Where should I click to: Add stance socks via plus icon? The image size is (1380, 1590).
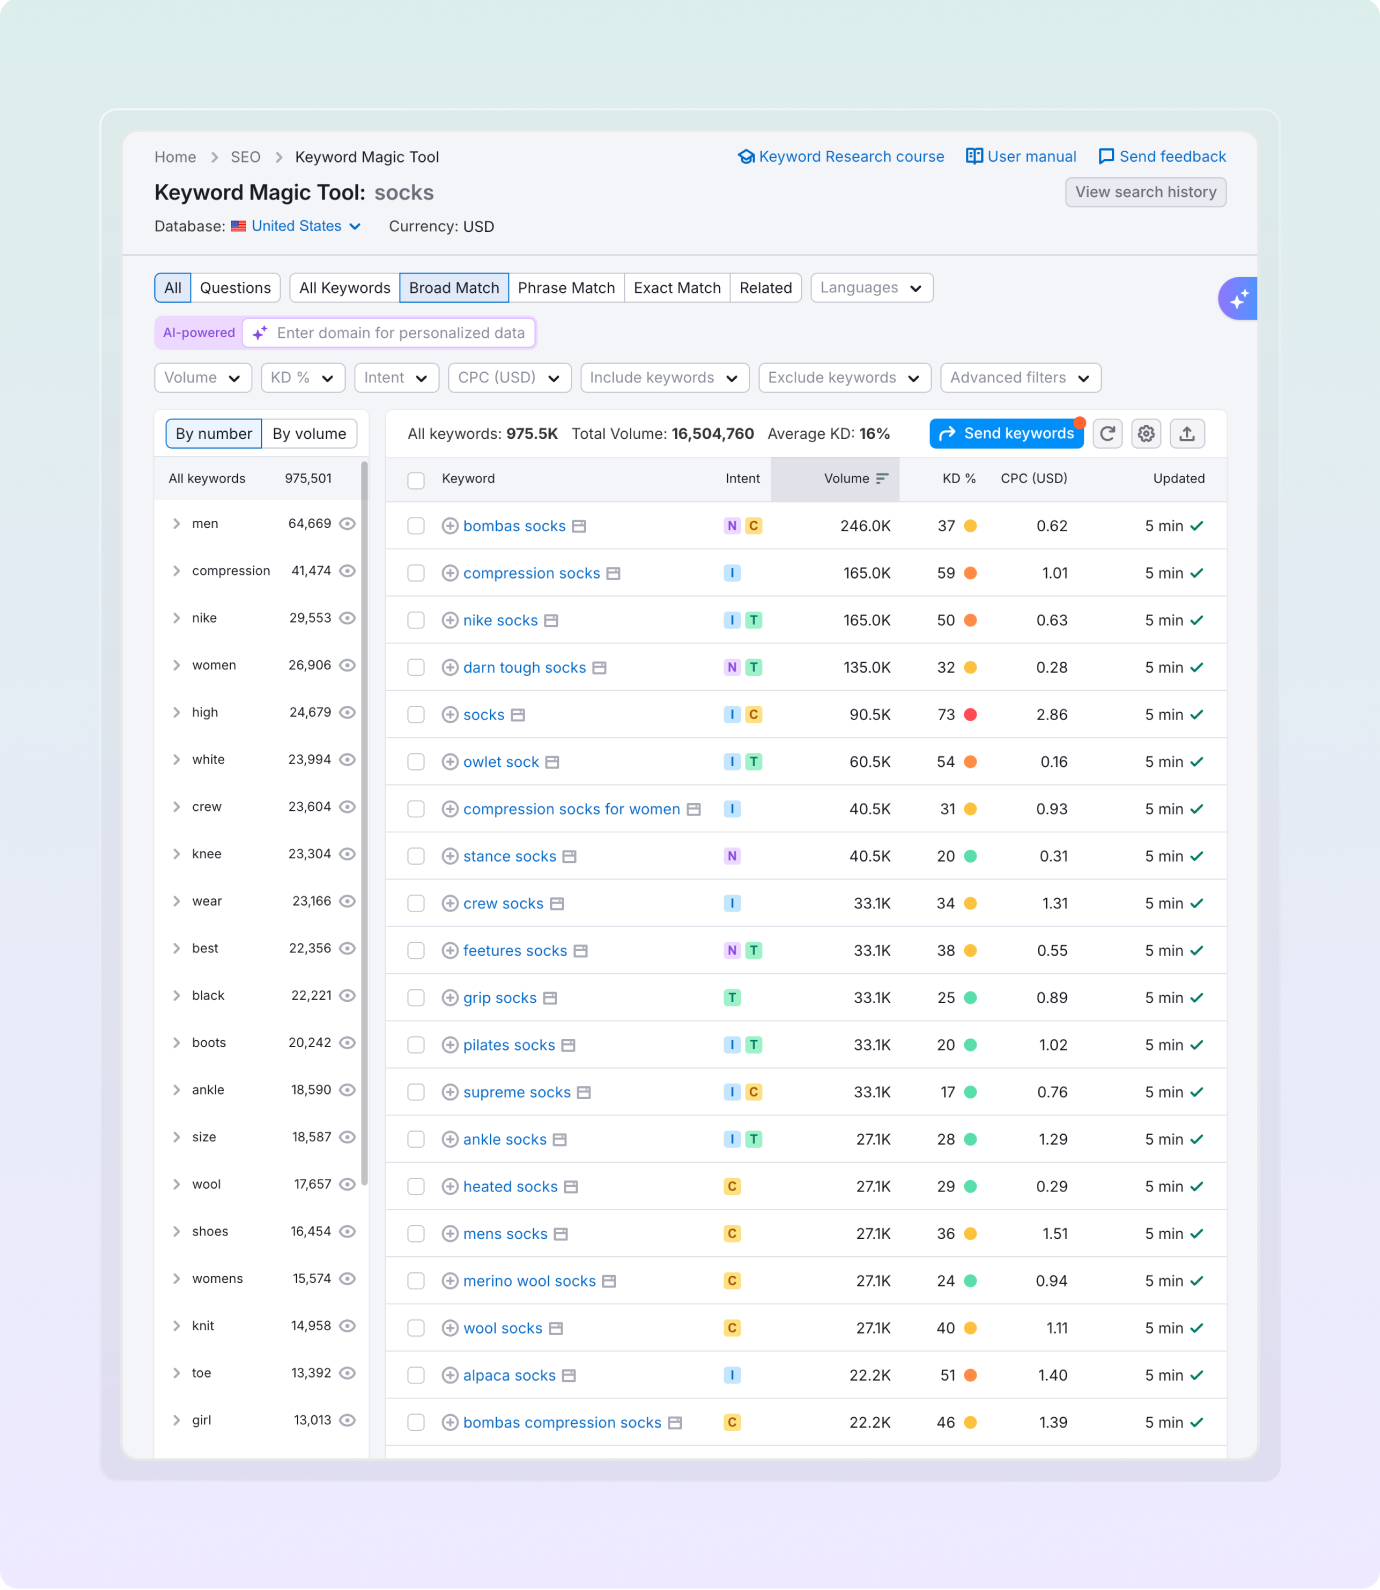(x=450, y=856)
